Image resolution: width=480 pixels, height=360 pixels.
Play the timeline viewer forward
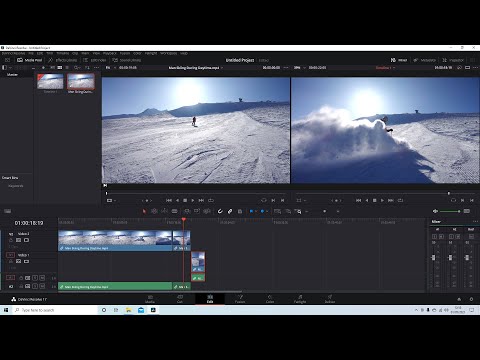(382, 200)
